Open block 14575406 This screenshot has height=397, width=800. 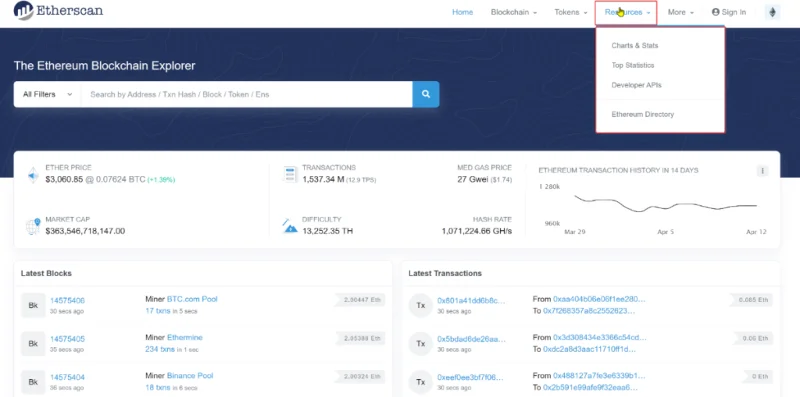tap(67, 301)
